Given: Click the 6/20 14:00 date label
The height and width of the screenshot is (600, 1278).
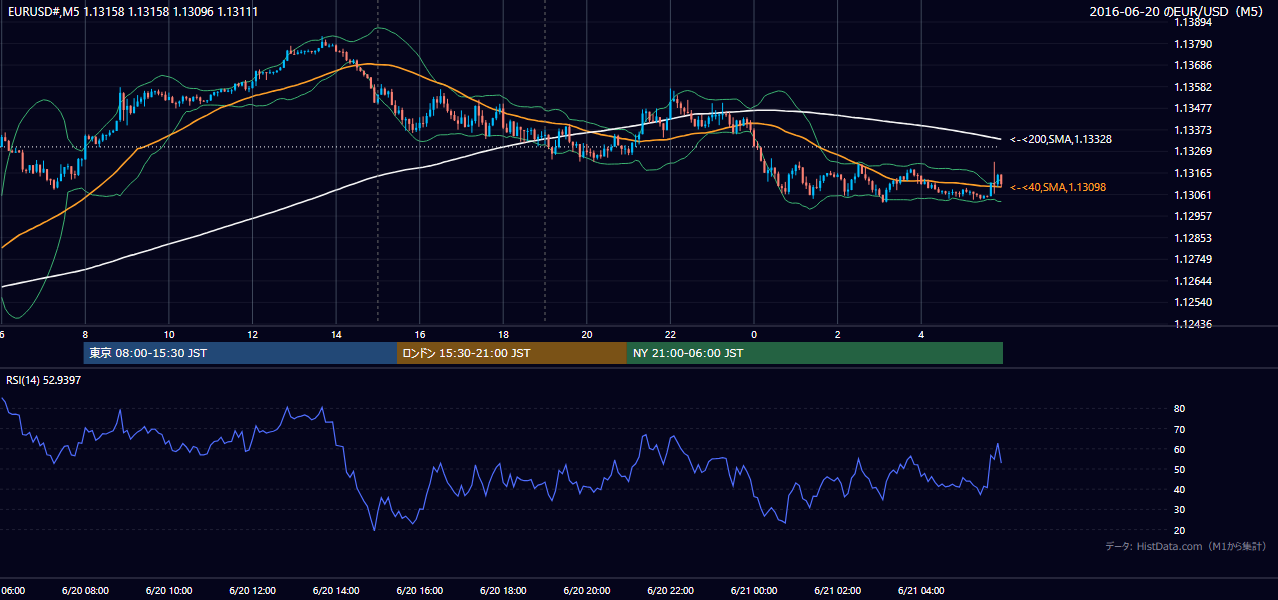Looking at the screenshot, I should tap(335, 591).
